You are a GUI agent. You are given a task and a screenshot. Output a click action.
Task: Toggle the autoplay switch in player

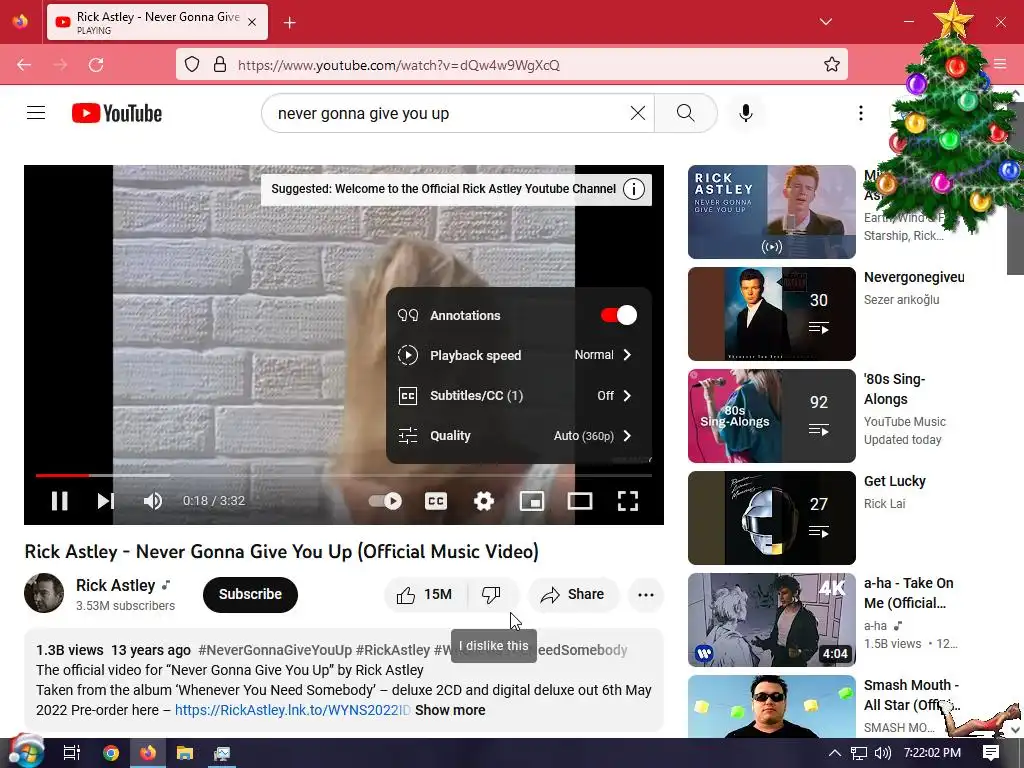pyautogui.click(x=385, y=501)
